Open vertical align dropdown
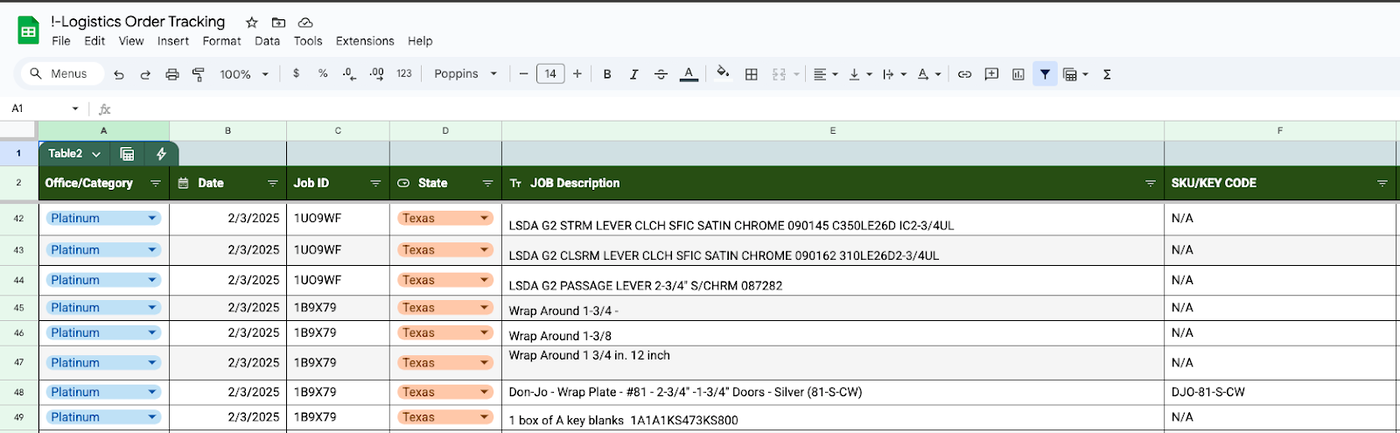 tap(859, 74)
